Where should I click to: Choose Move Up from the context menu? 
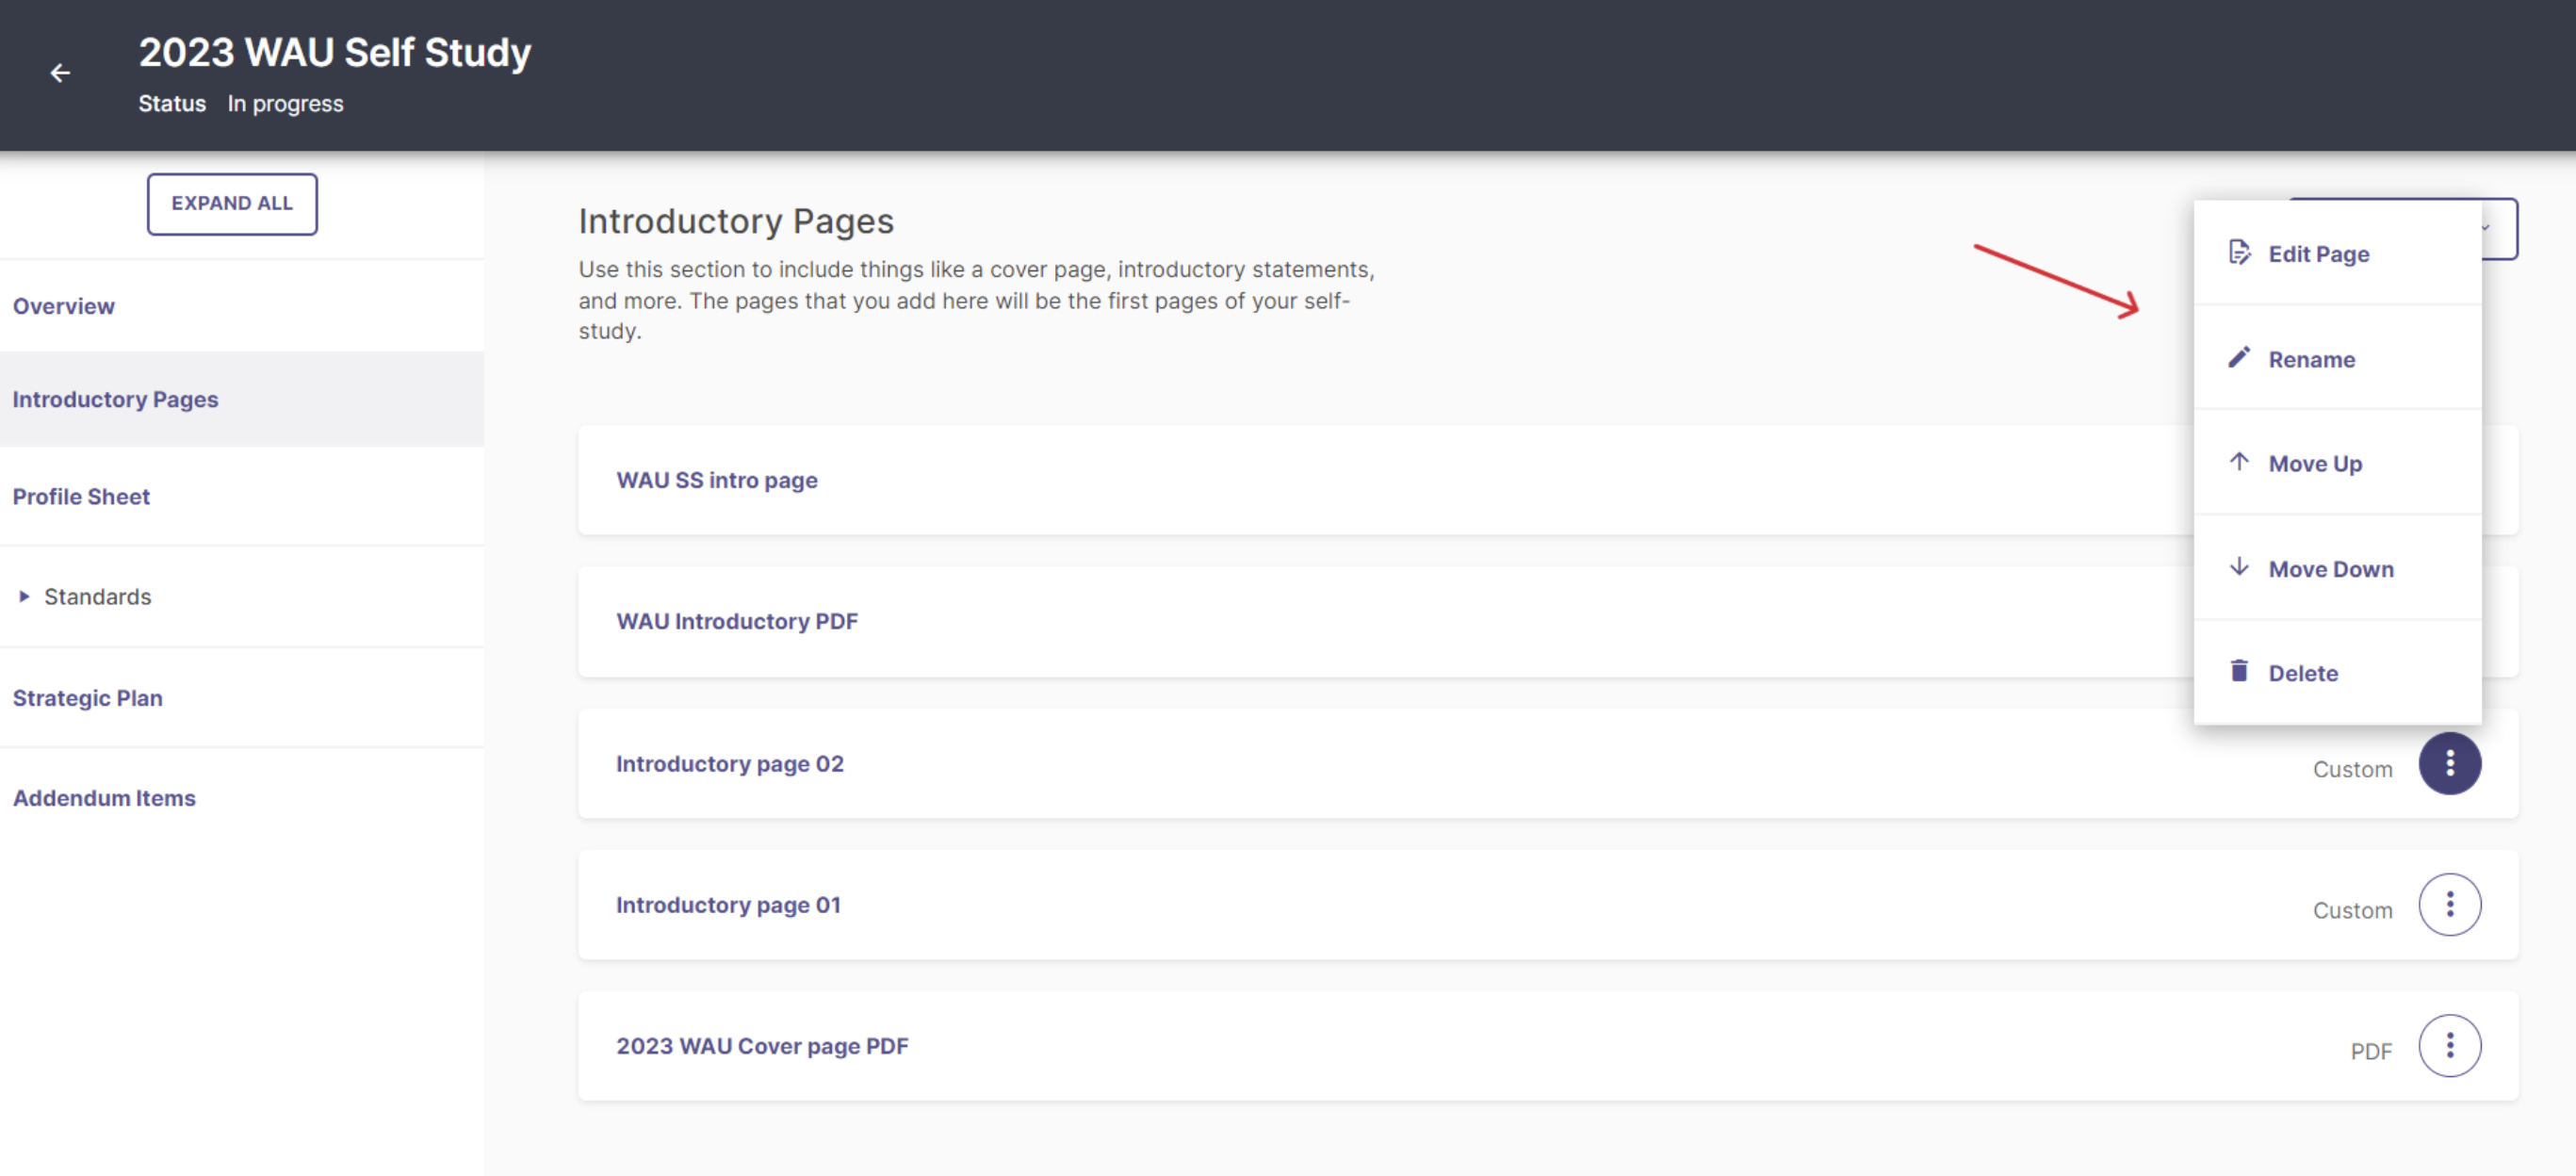[x=2337, y=464]
